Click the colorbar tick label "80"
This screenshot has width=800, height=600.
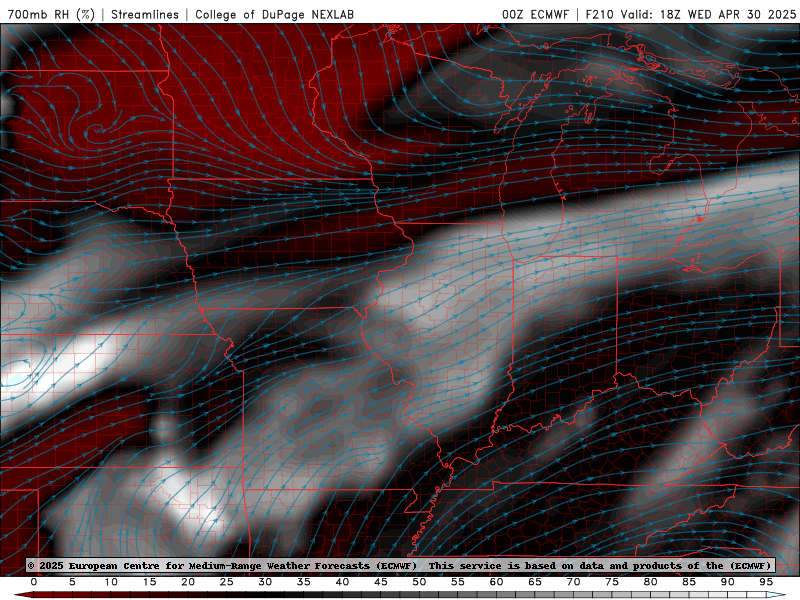tap(651, 582)
